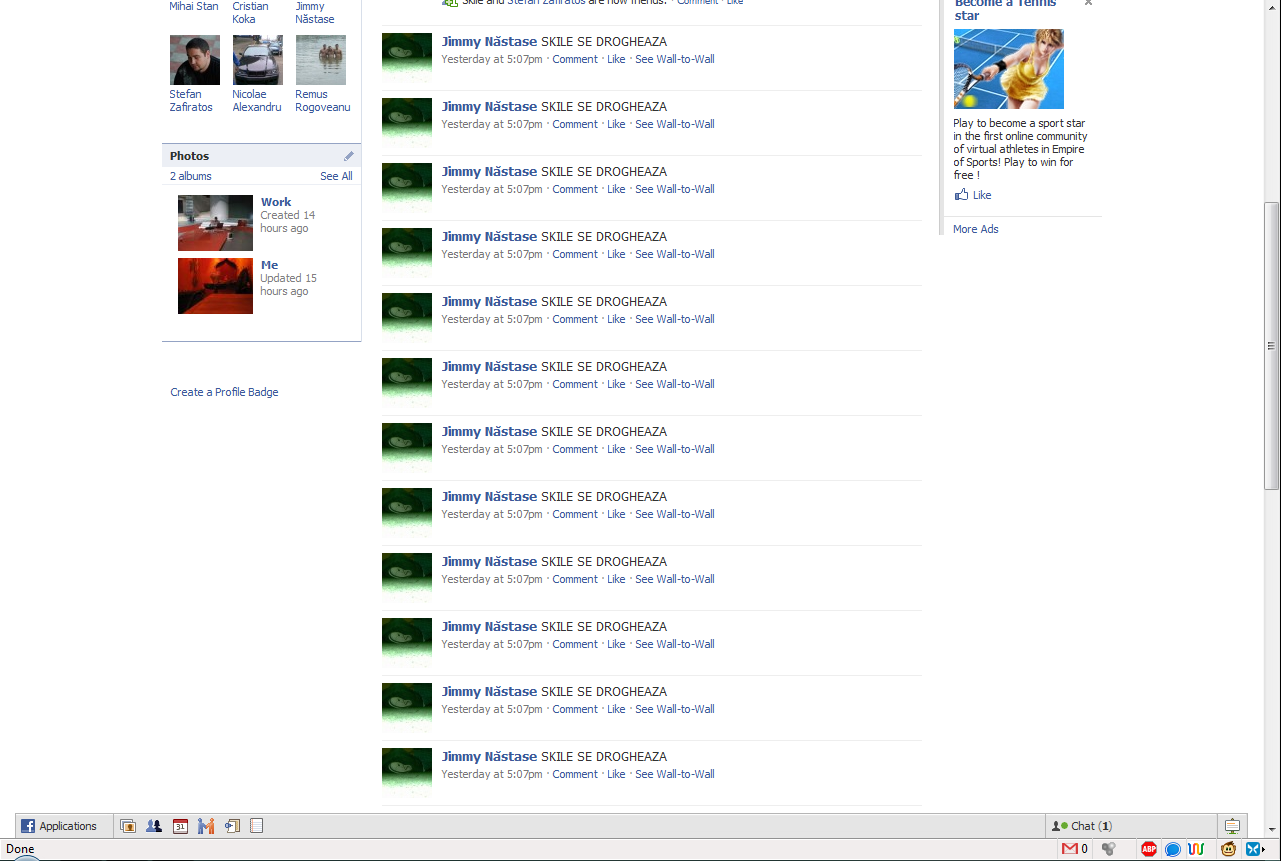Open Cristian Koka's profile link

[251, 12]
